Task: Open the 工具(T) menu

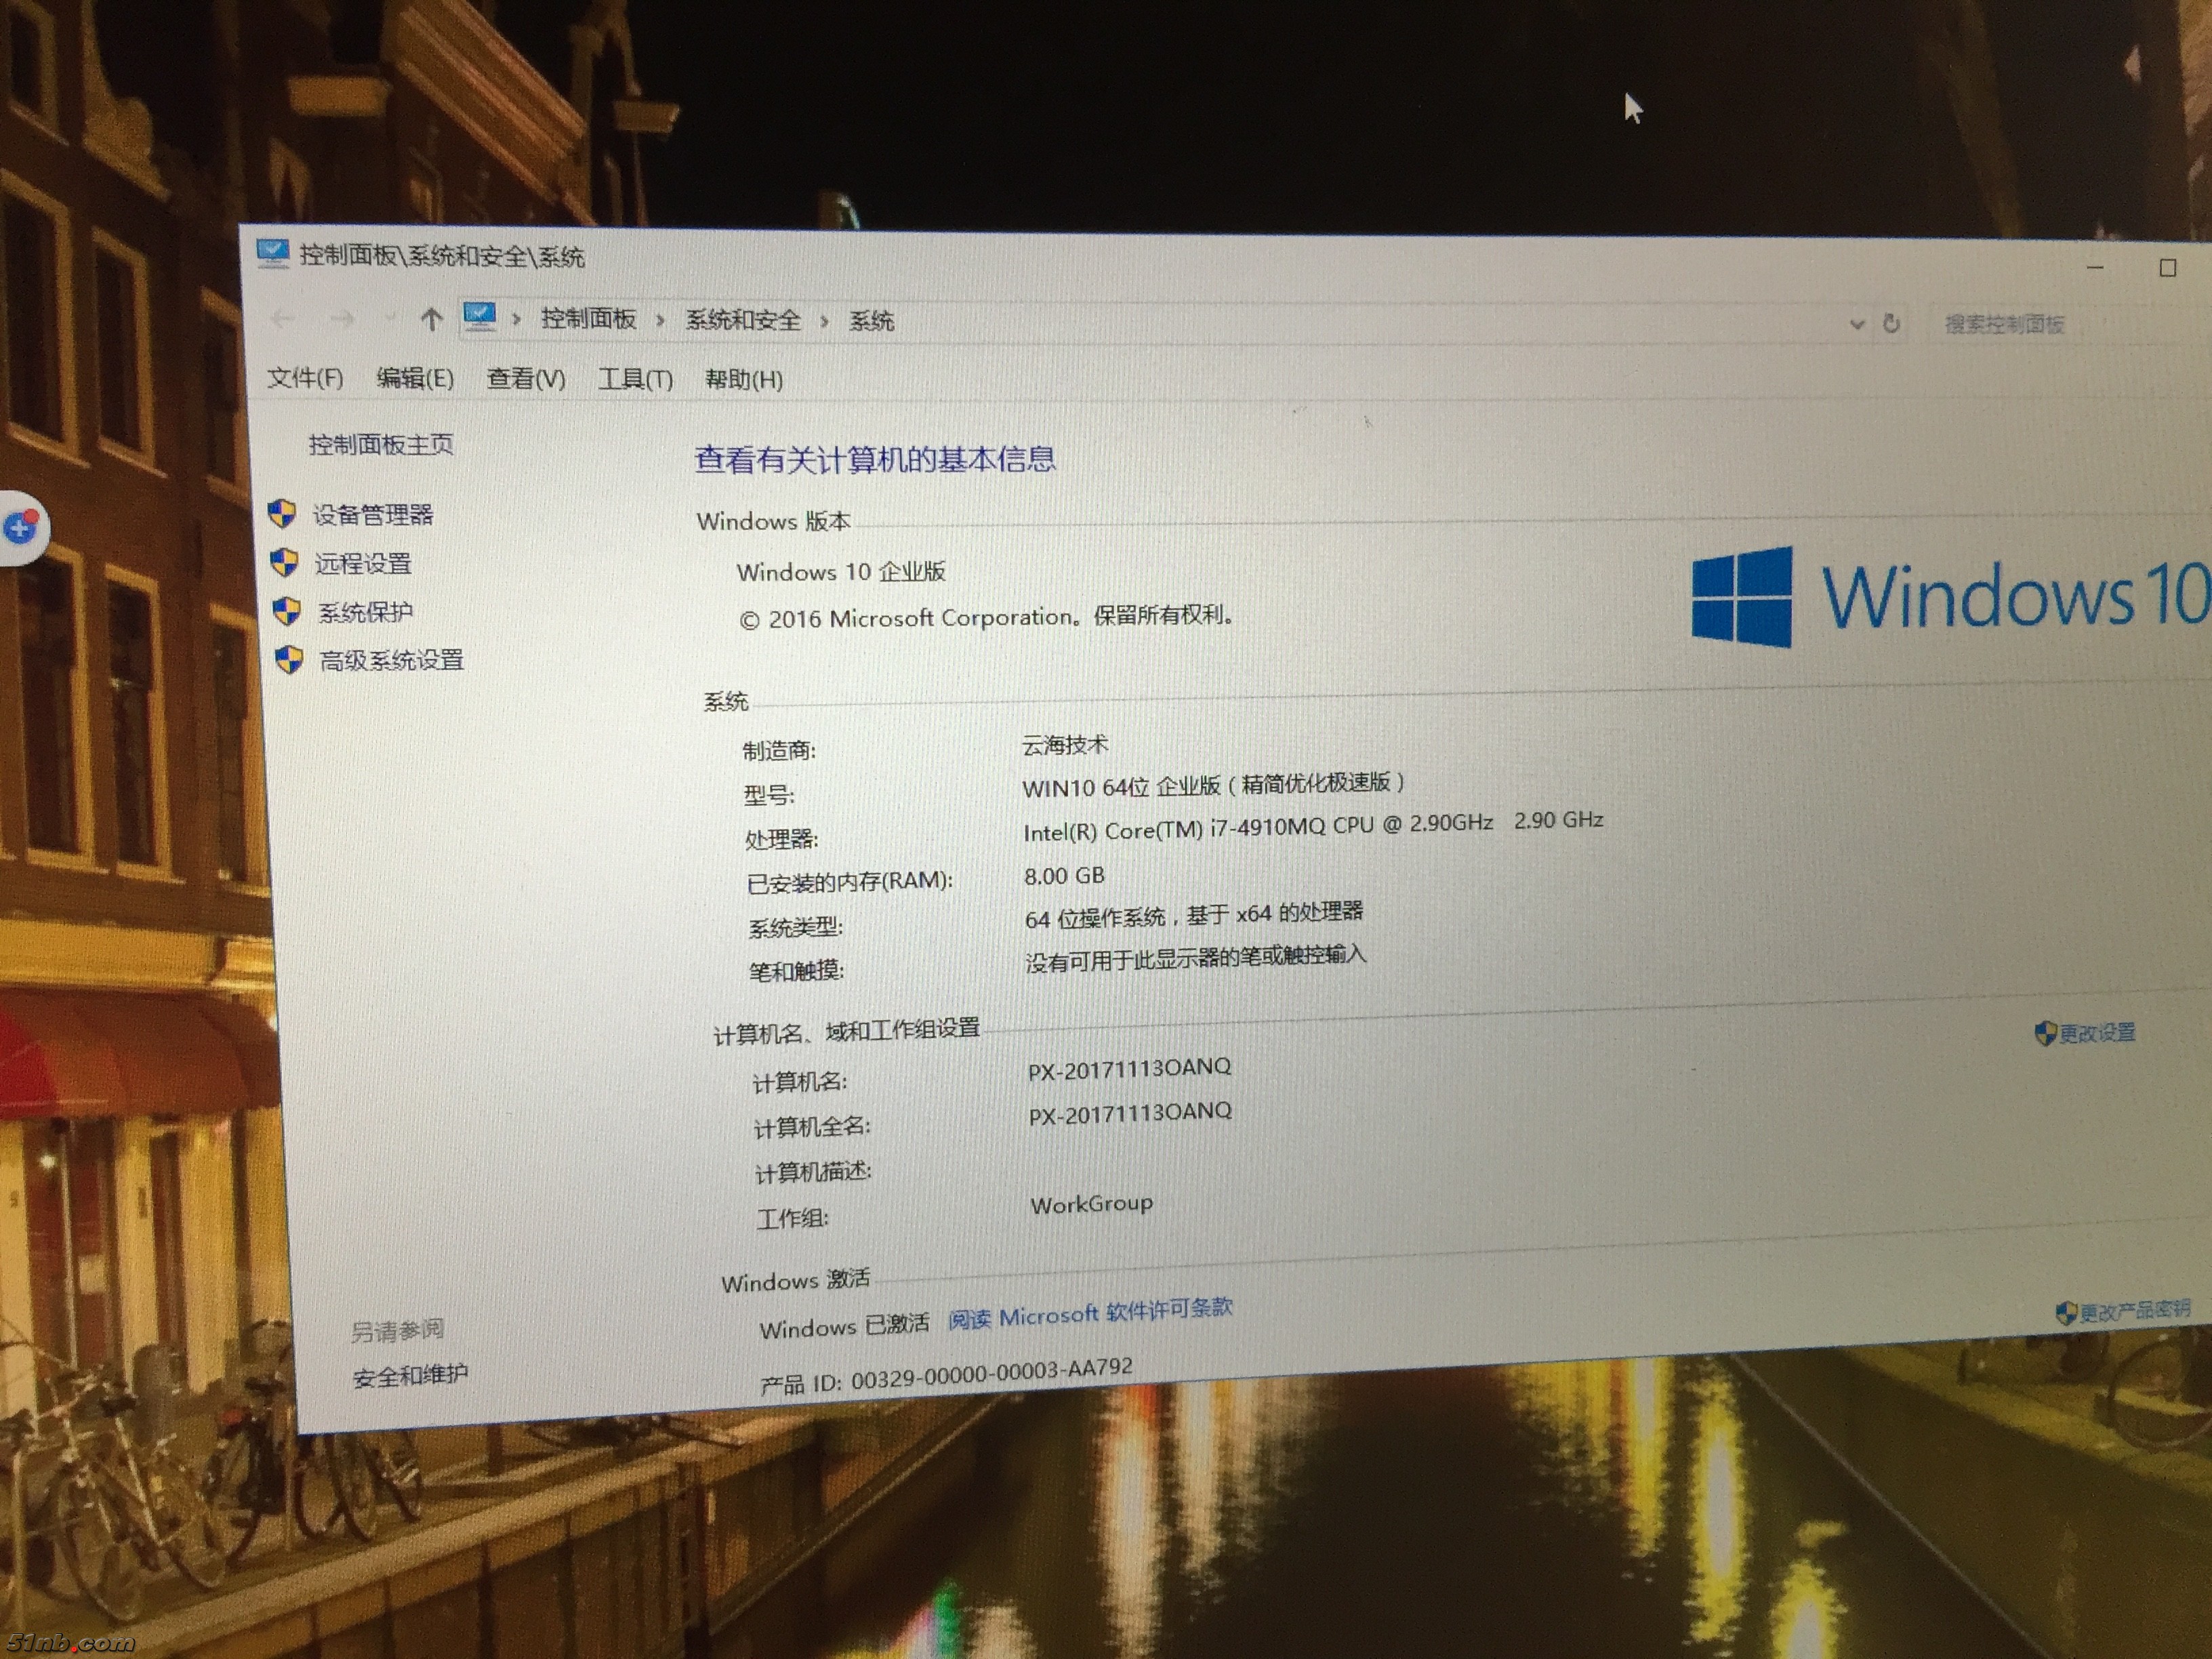Action: [635, 379]
